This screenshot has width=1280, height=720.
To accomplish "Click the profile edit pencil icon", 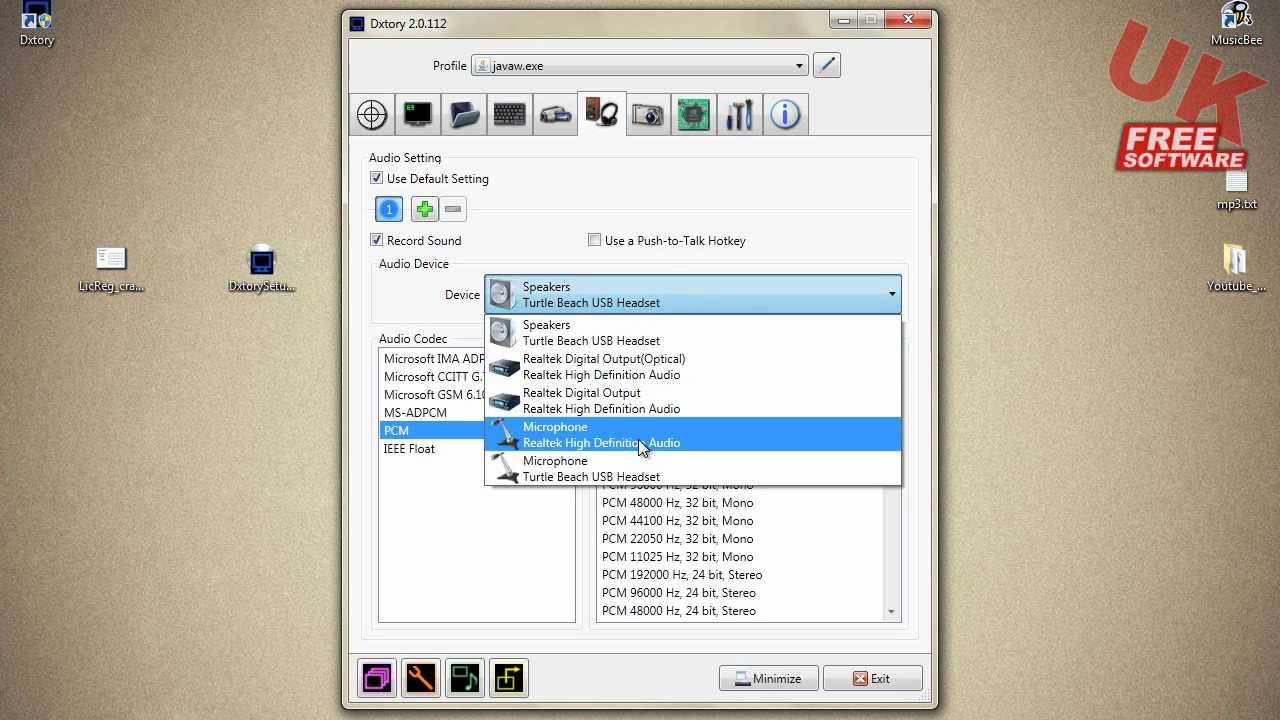I will click(x=827, y=65).
